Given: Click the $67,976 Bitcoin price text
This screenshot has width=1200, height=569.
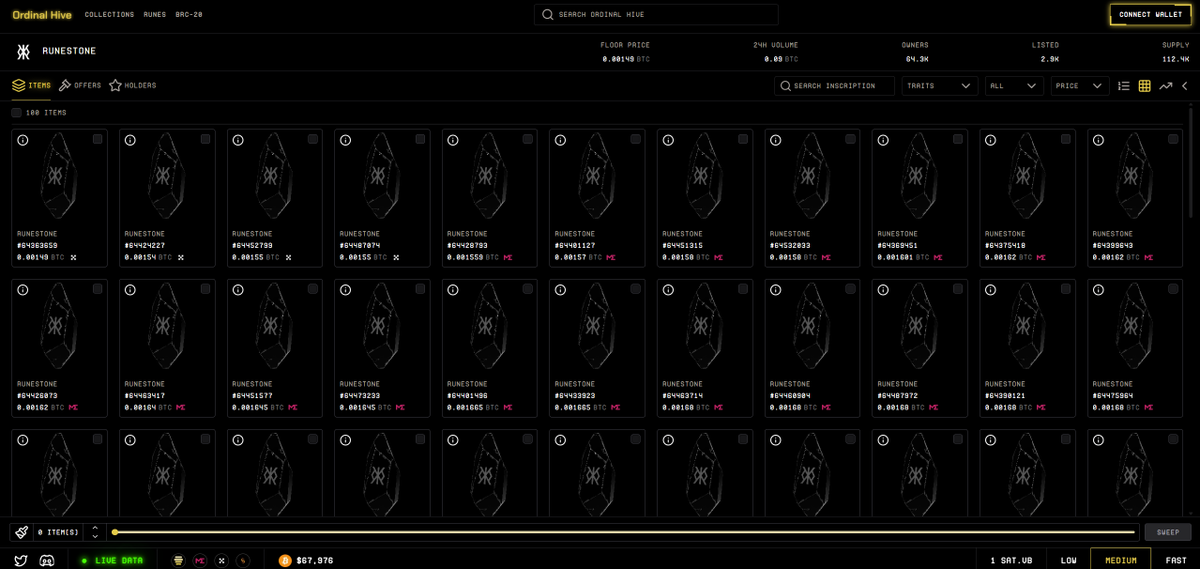Looking at the screenshot, I should point(314,560).
